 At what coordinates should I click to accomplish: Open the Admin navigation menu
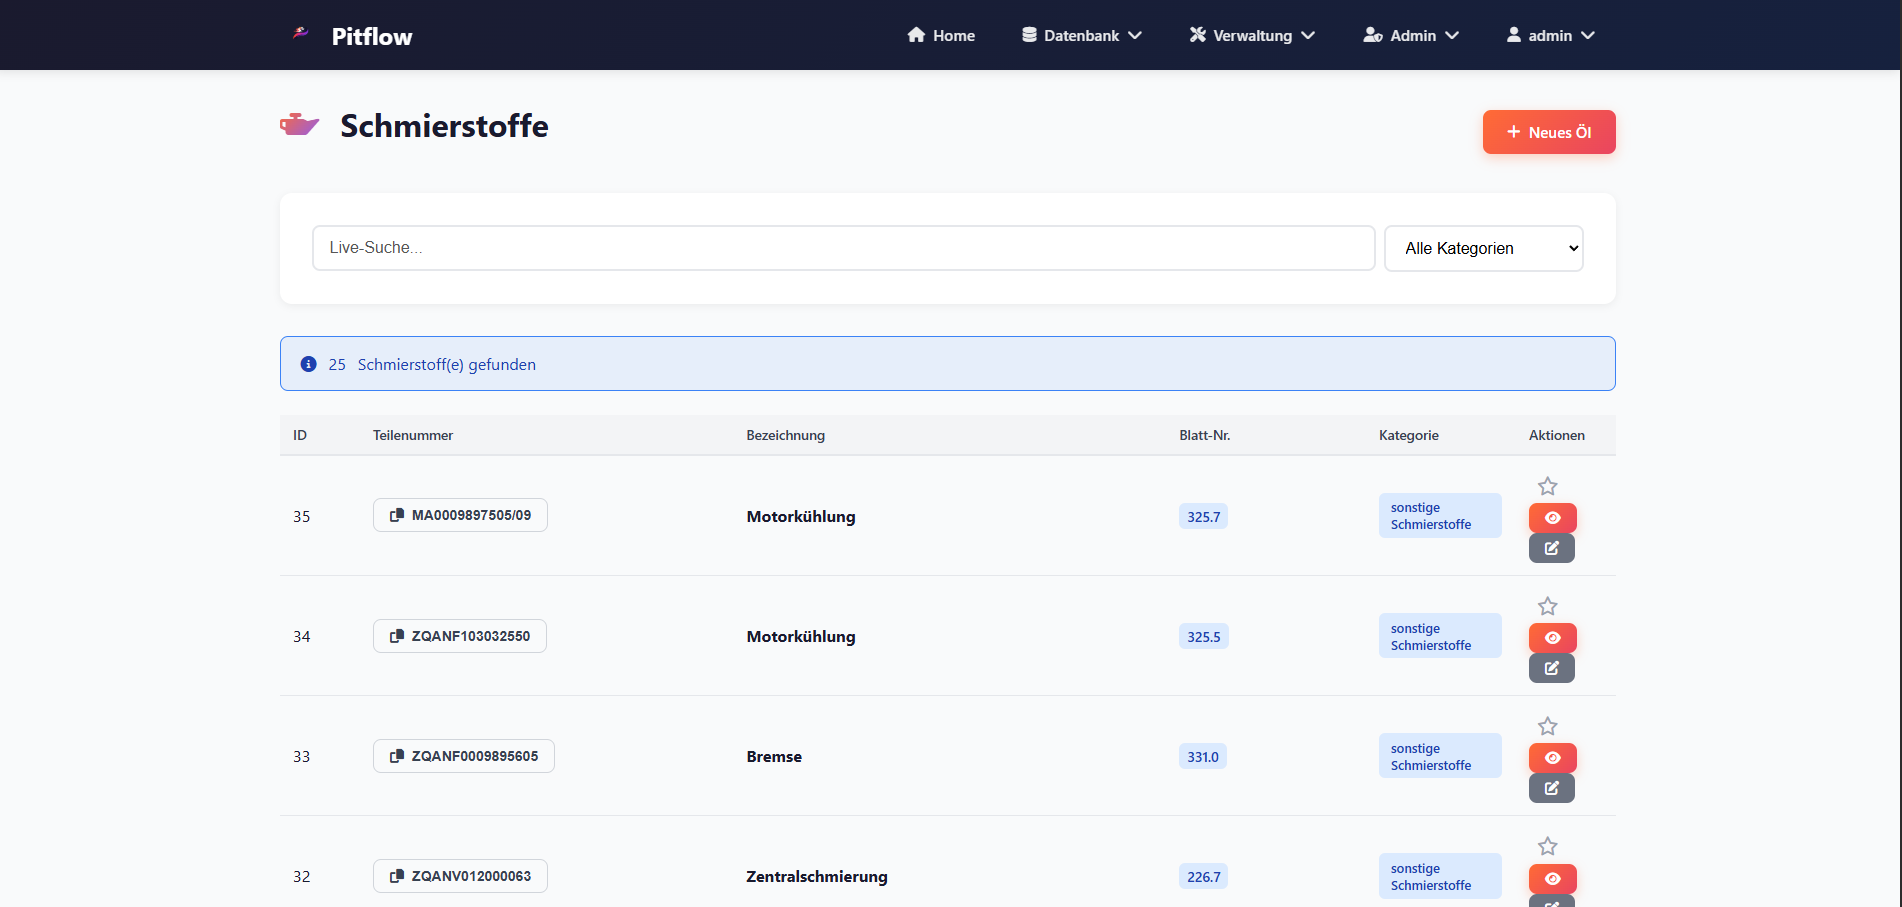tap(1411, 35)
